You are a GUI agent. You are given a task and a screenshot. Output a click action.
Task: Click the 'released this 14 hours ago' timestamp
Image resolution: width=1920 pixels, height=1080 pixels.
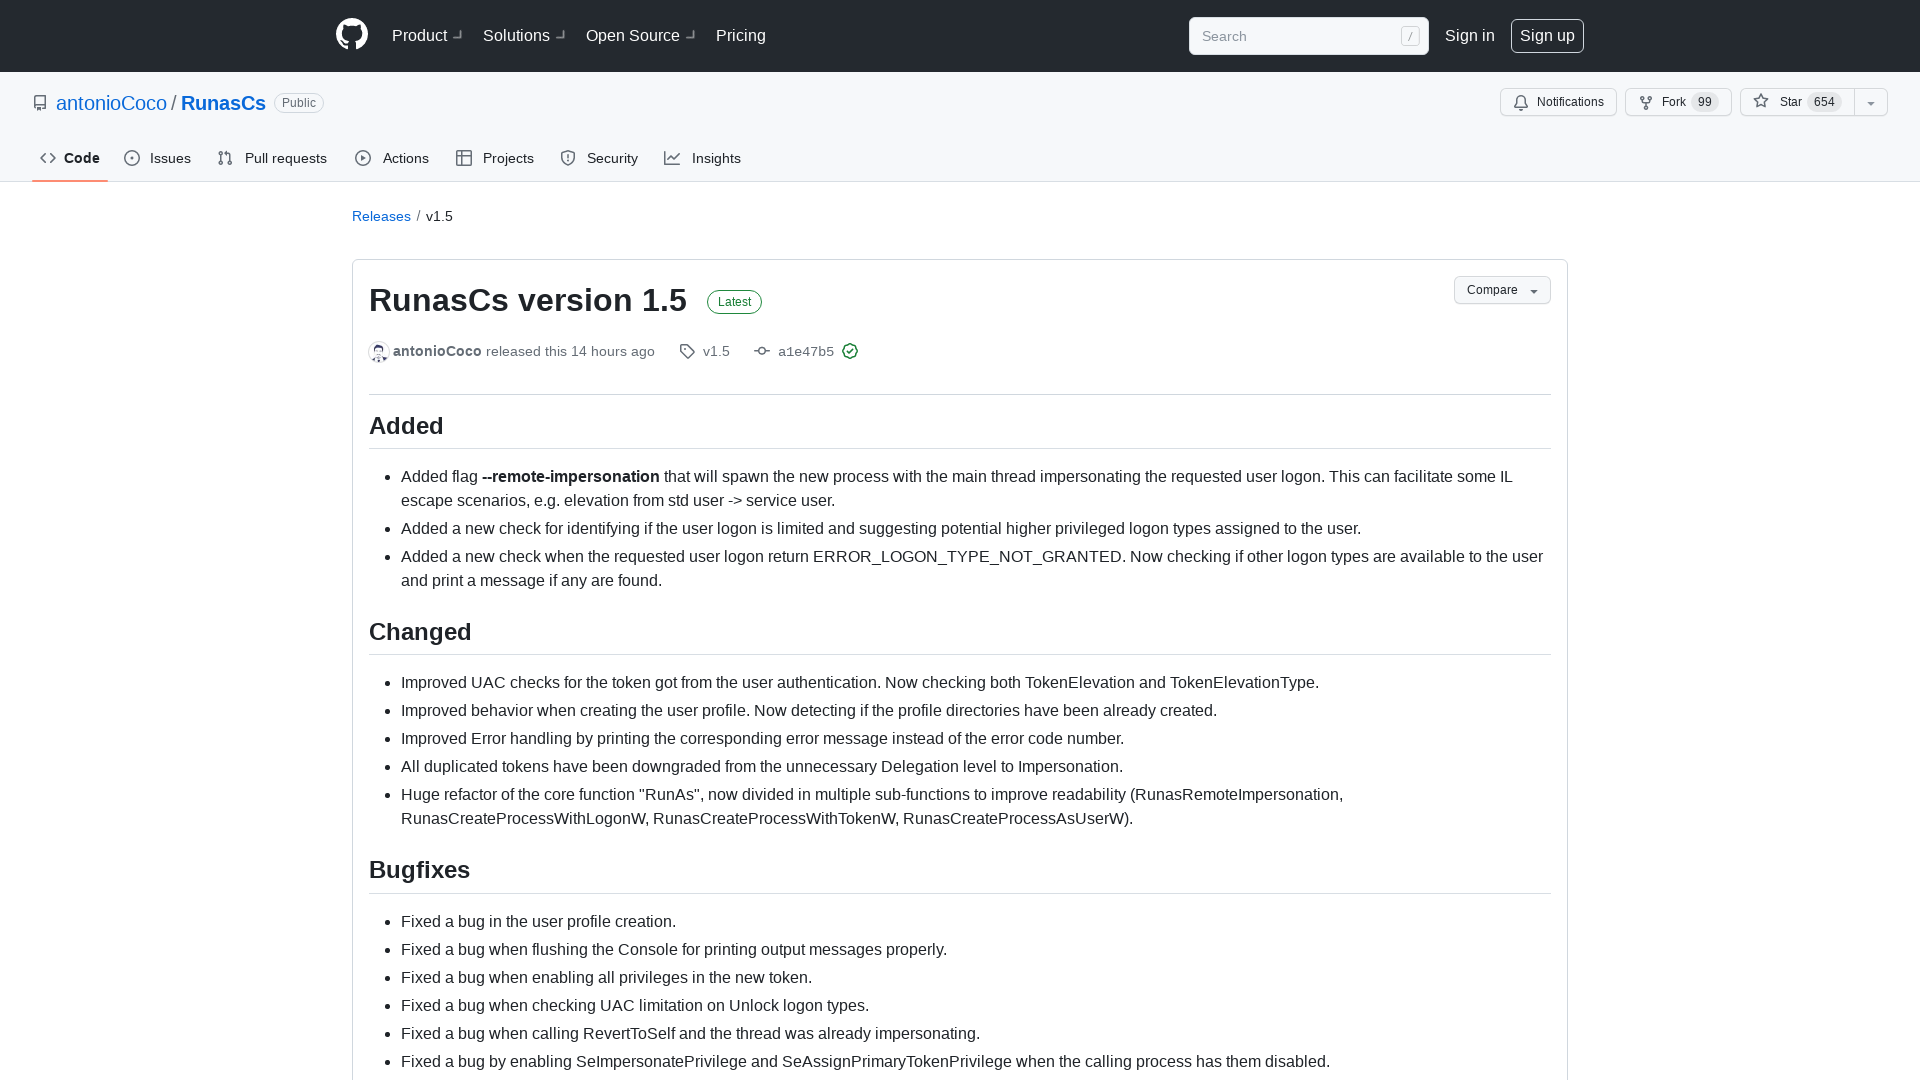point(570,351)
